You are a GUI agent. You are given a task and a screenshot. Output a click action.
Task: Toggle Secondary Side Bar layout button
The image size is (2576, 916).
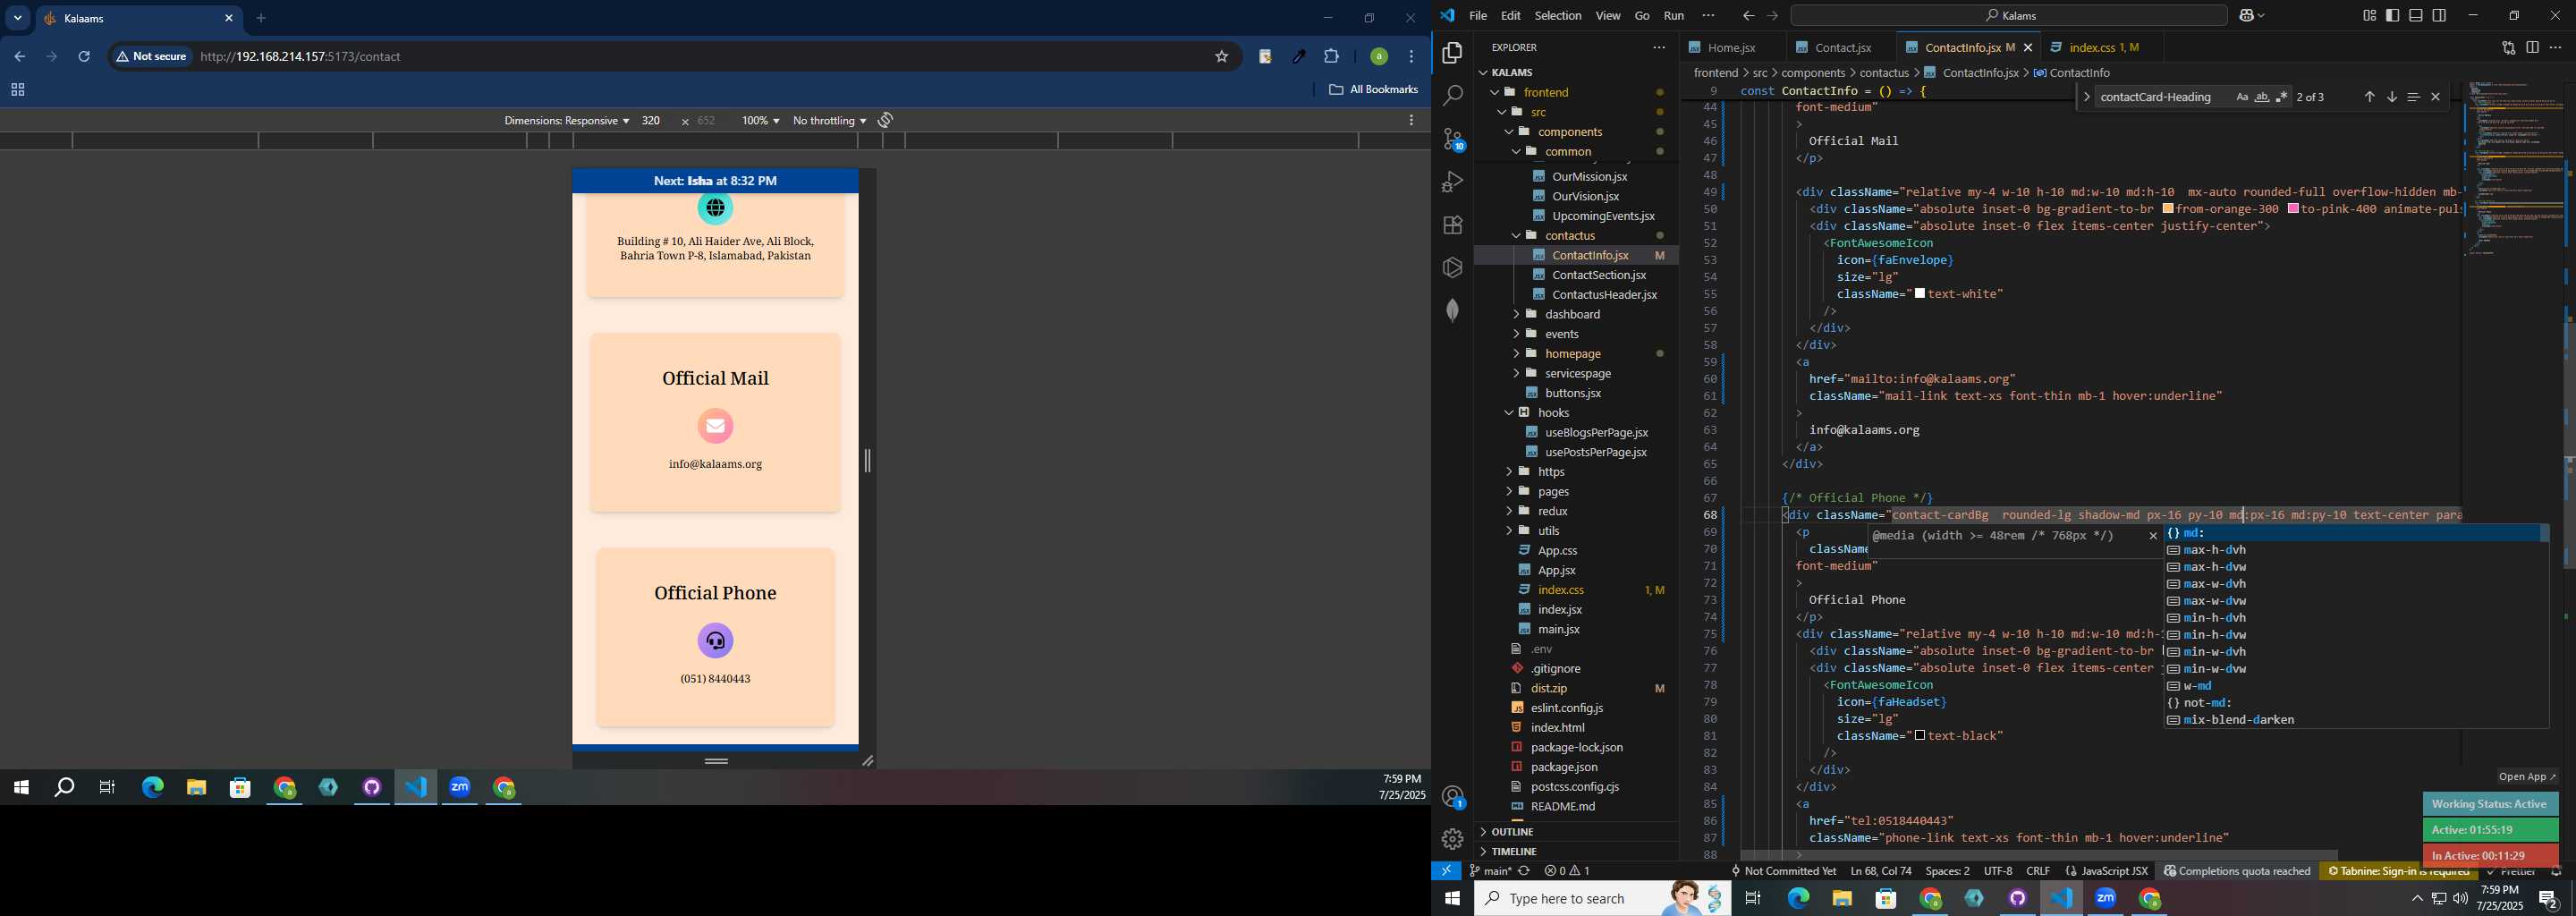[2439, 16]
